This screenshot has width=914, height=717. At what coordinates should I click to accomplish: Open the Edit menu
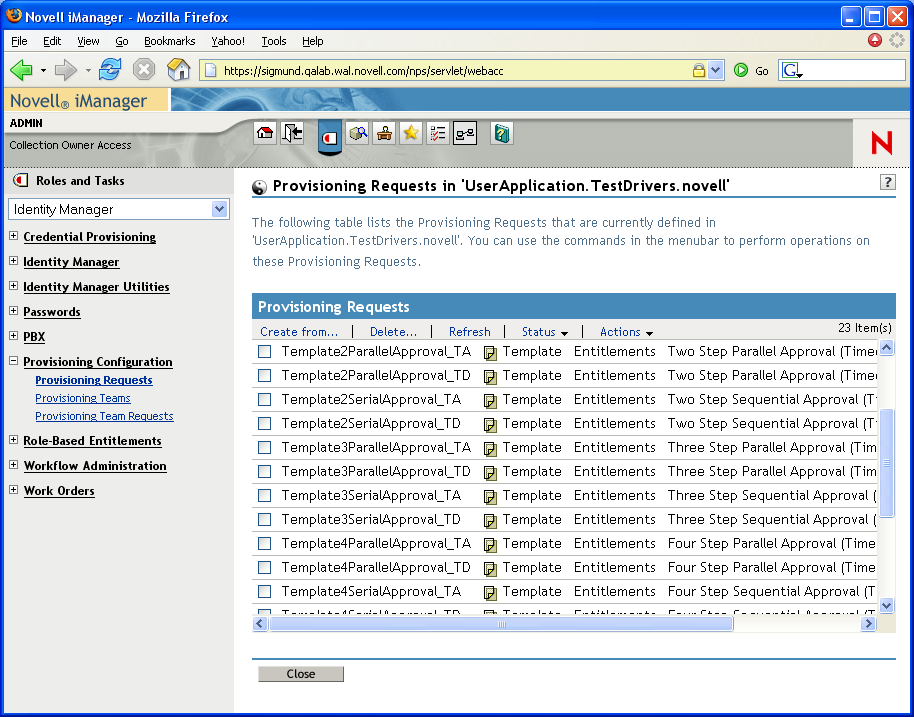[52, 41]
